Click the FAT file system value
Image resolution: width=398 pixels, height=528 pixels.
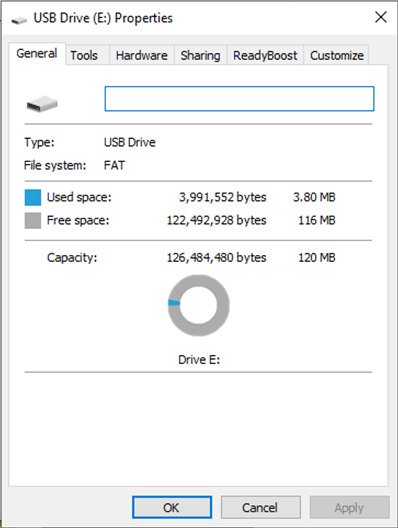(114, 165)
